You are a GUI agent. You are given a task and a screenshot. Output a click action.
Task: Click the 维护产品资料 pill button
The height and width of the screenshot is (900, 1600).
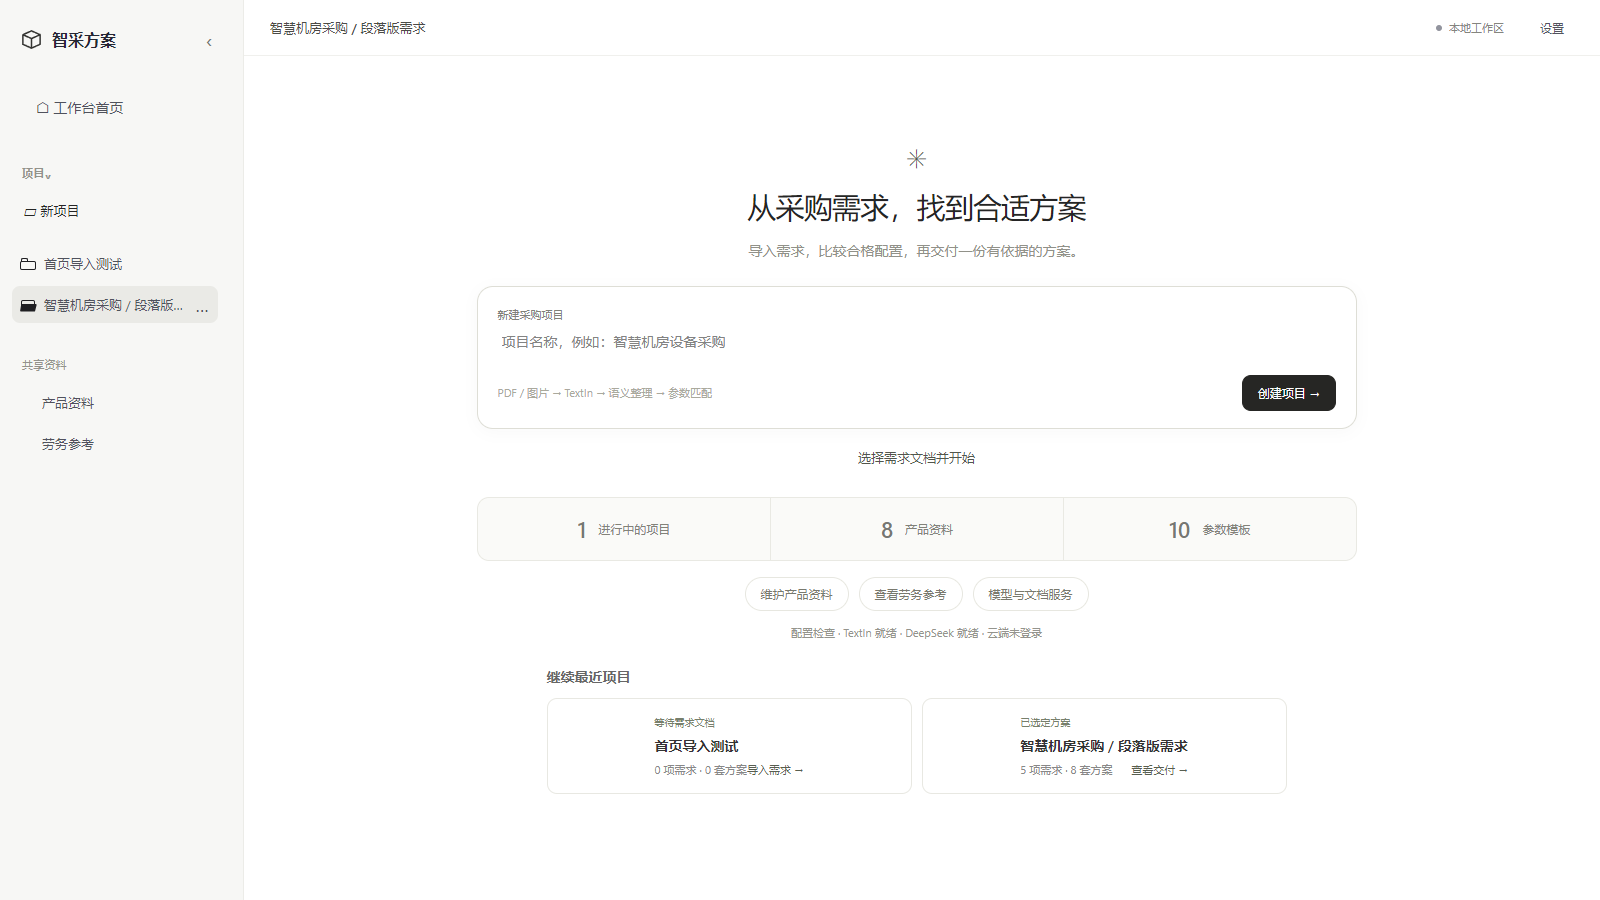(797, 594)
